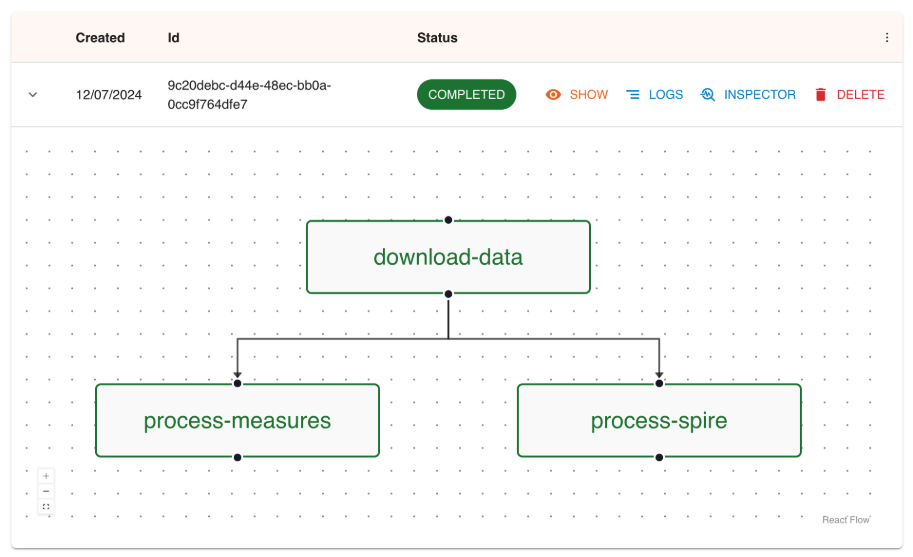The height and width of the screenshot is (557, 913).
Task: Open the three-dot table options menu
Action: click(886, 38)
